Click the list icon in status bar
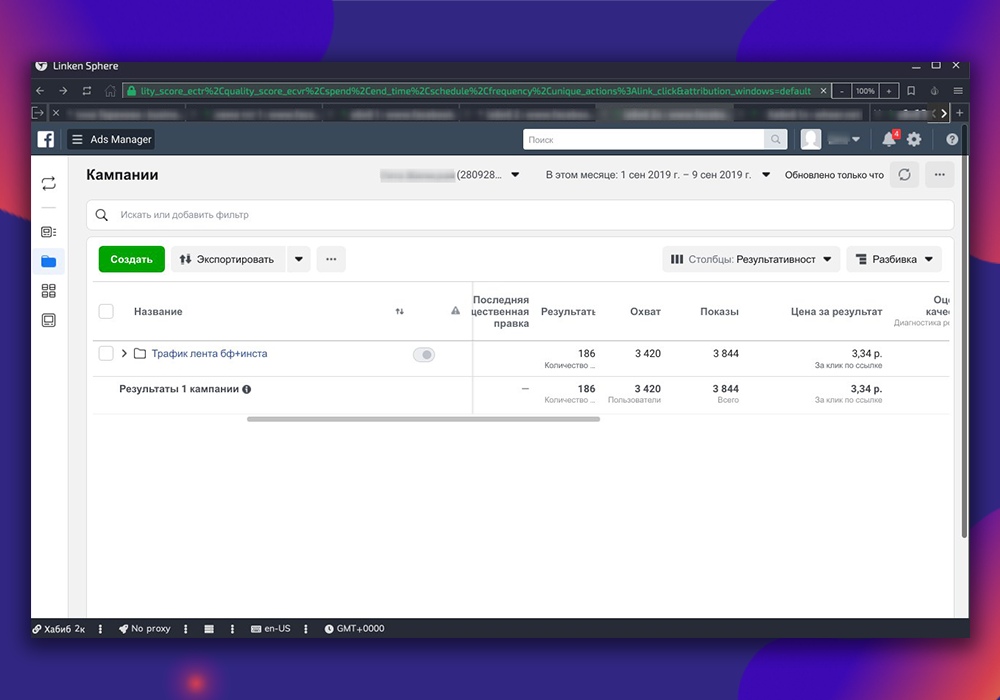 tap(209, 629)
